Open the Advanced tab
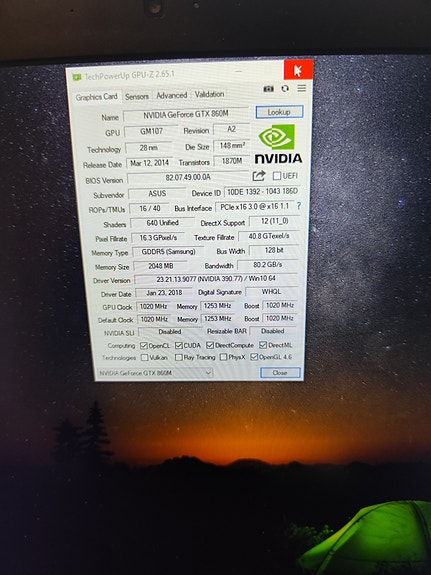This screenshot has height=575, width=431. coord(172,95)
